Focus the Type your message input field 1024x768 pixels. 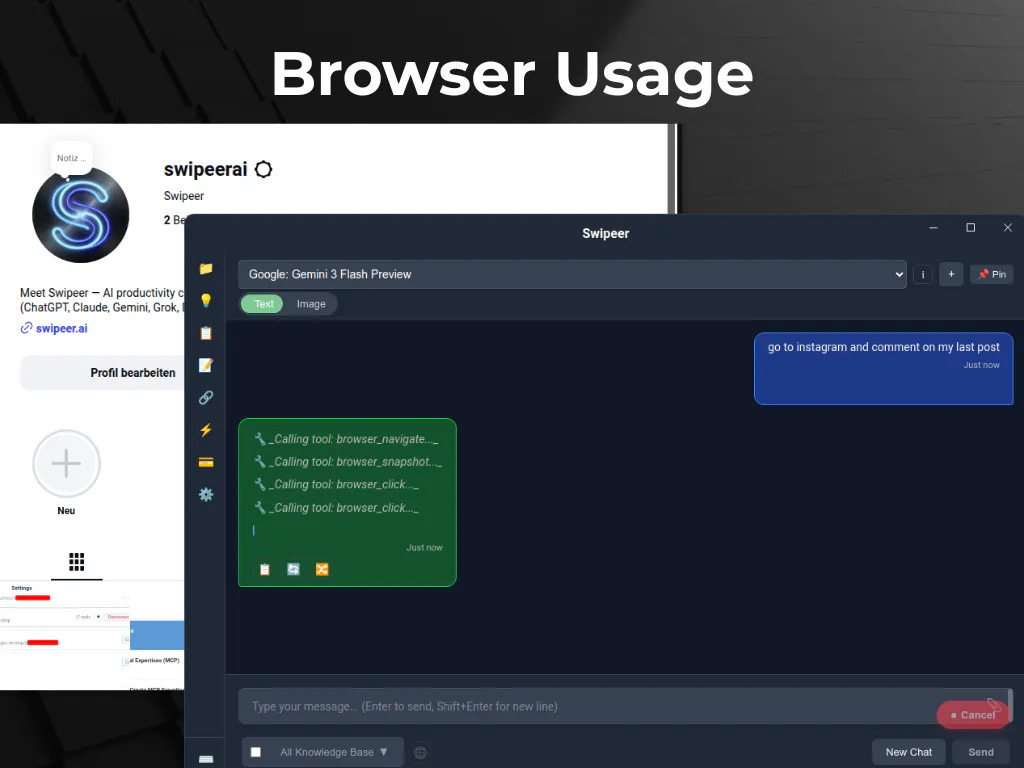pyautogui.click(x=624, y=706)
